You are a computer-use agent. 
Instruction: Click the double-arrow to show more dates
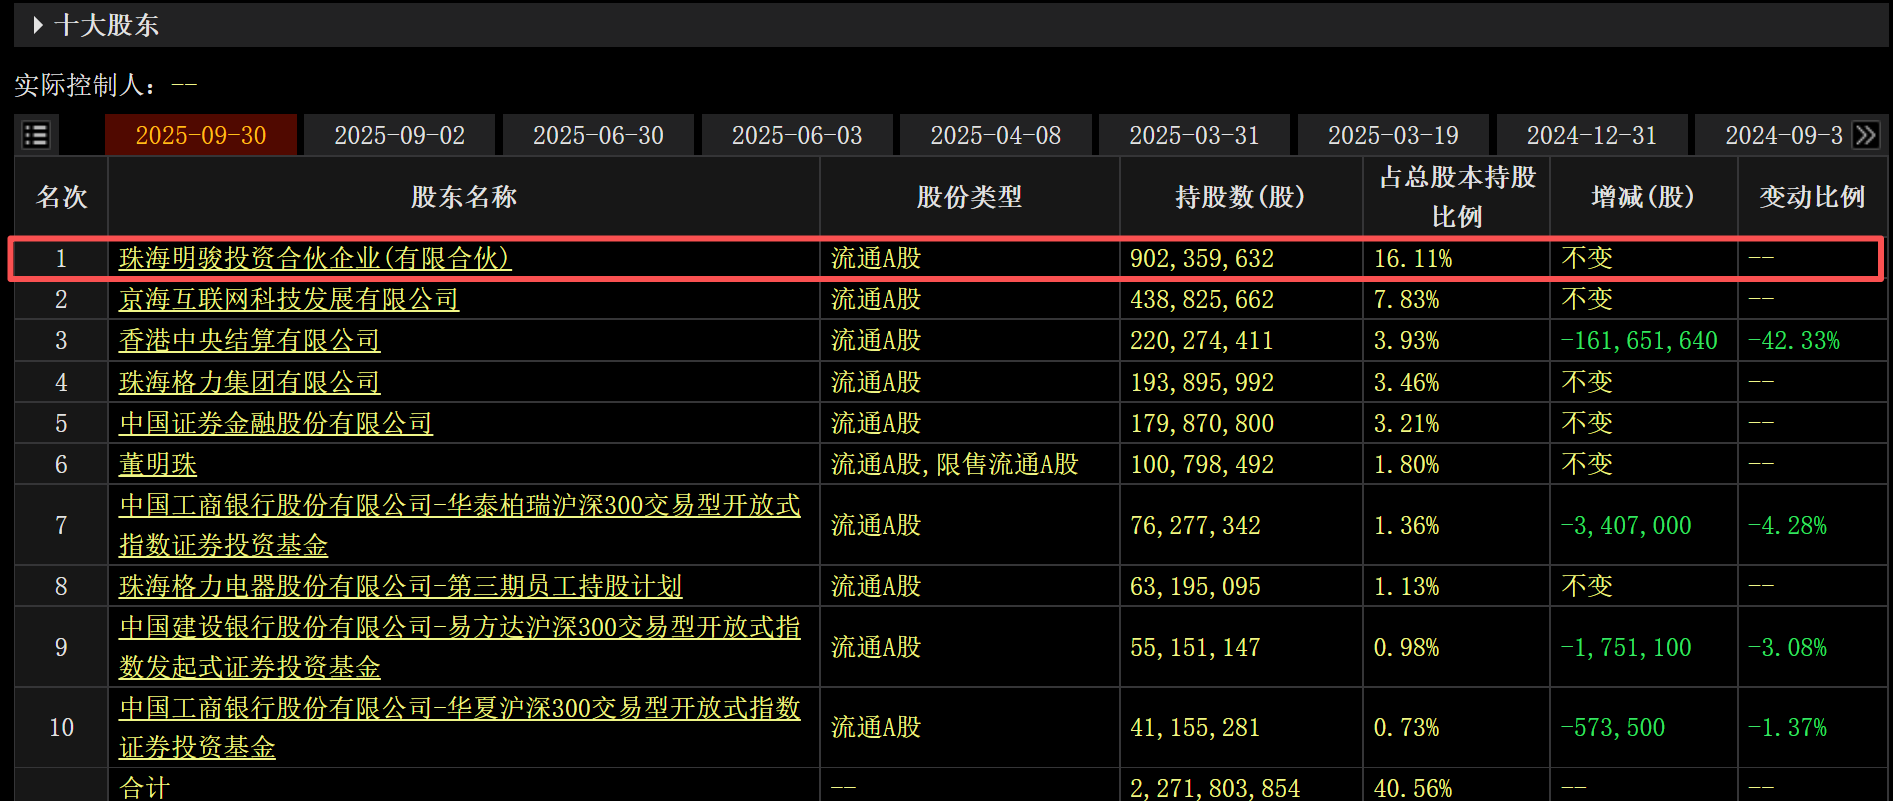(1866, 135)
